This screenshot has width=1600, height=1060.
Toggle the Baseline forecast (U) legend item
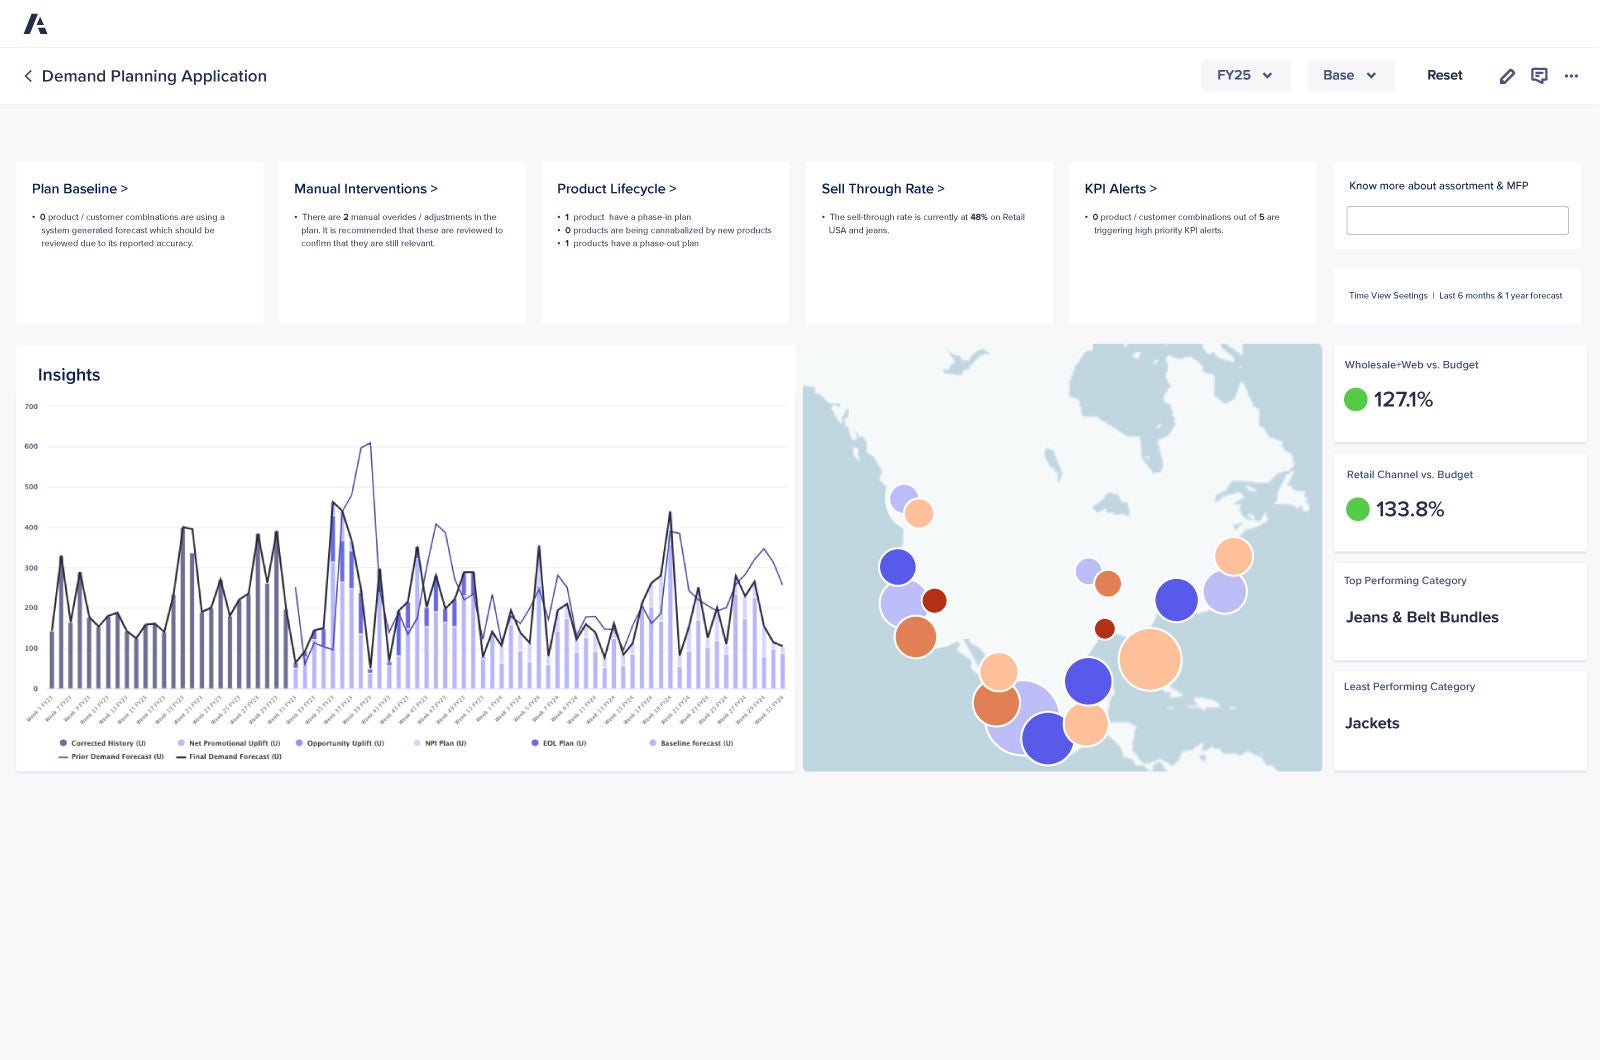pyautogui.click(x=653, y=743)
